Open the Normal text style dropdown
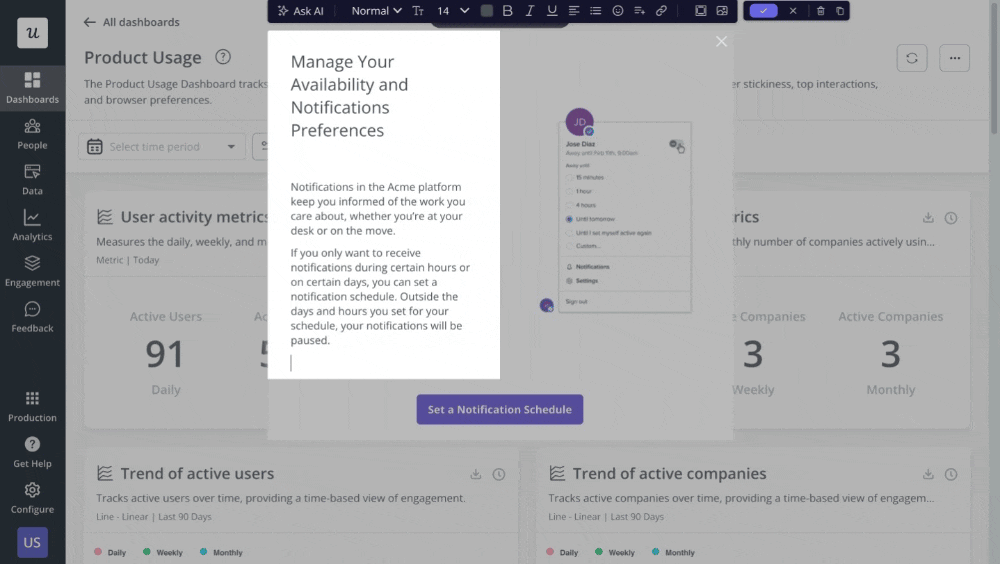Image resolution: width=1000 pixels, height=564 pixels. [x=376, y=11]
